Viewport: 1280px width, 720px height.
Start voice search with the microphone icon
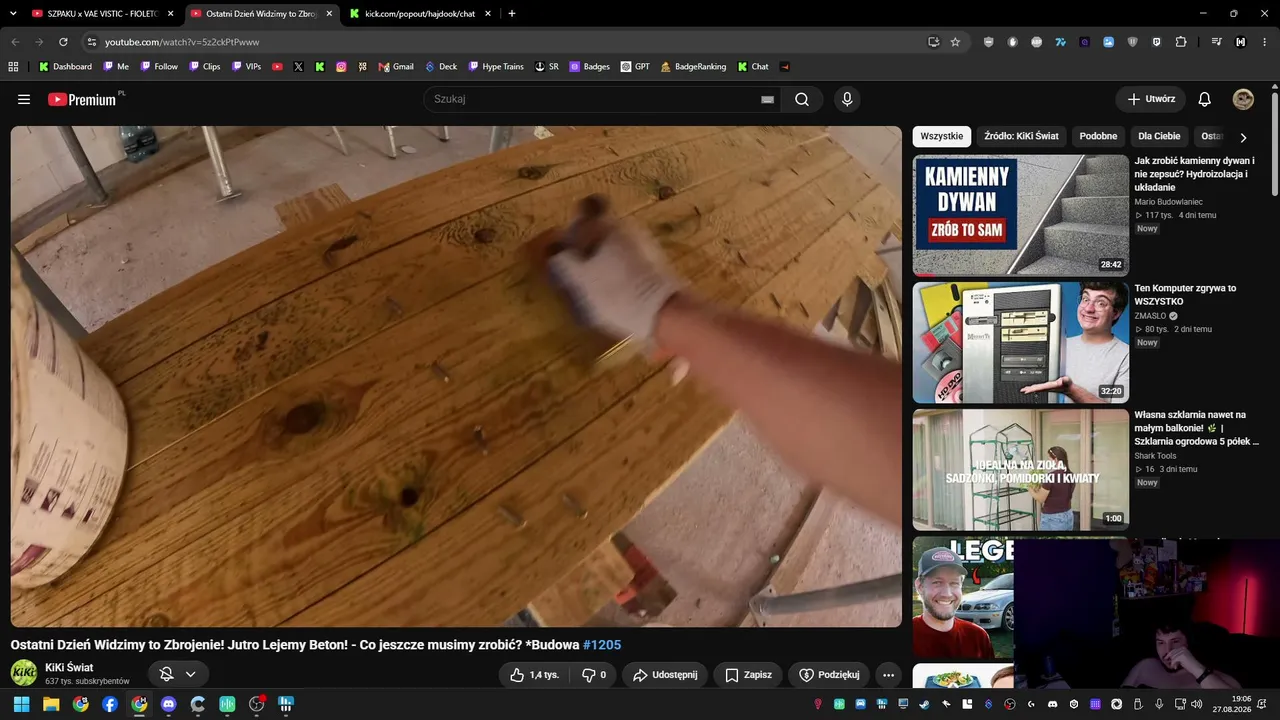point(847,99)
